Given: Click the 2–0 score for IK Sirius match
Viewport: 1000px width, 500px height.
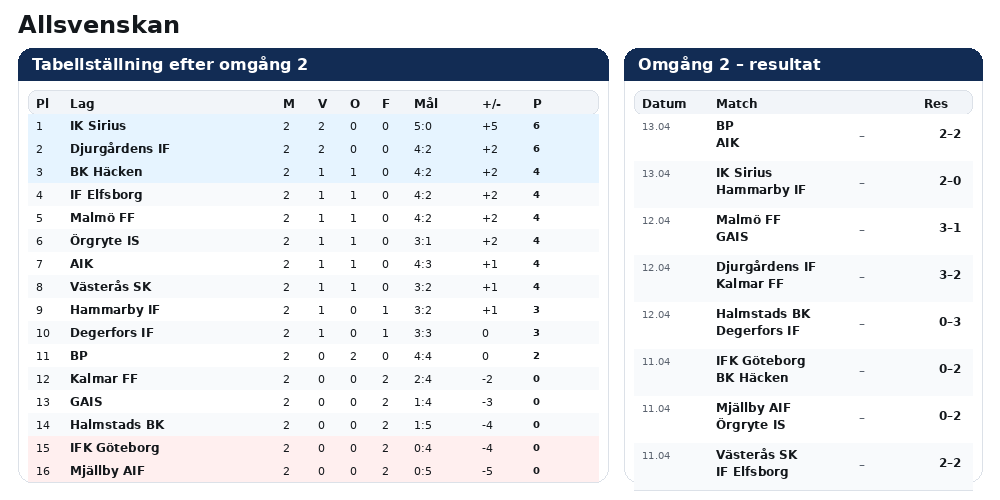Looking at the screenshot, I should coord(949,181).
